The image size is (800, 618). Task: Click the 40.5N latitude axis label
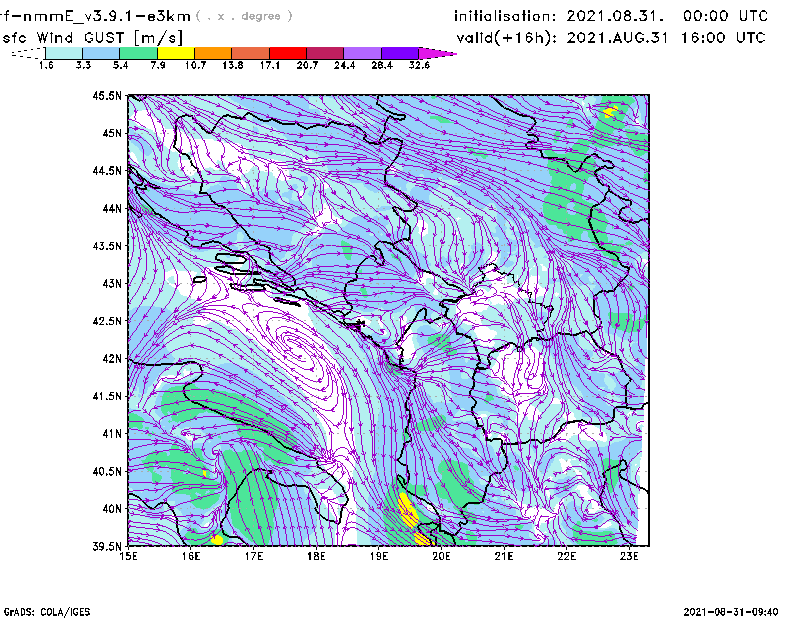[x=107, y=471]
